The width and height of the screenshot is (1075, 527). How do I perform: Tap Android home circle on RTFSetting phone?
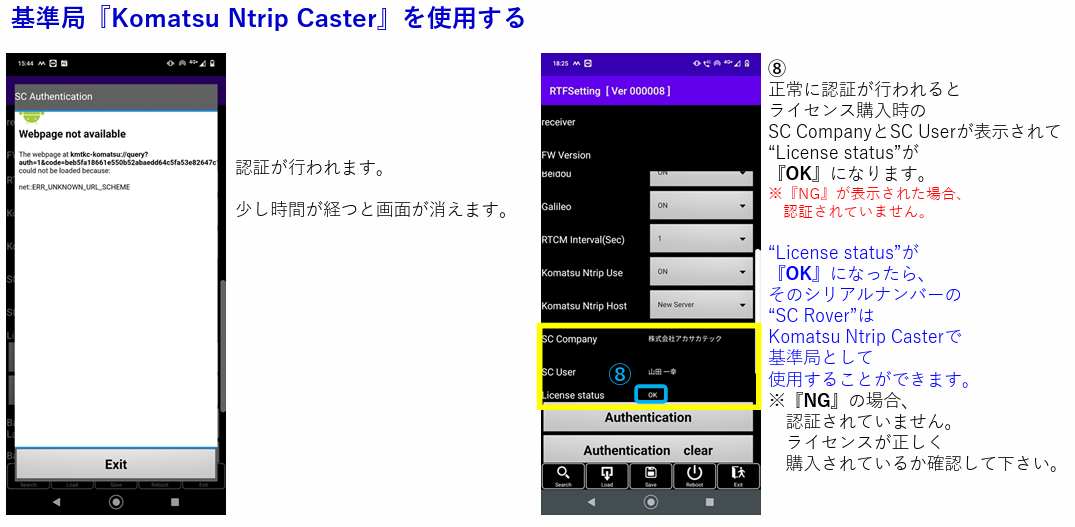pyautogui.click(x=651, y=502)
